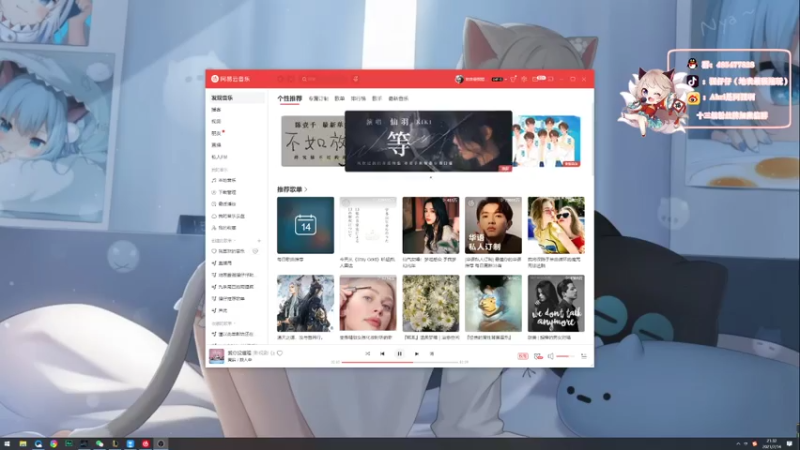
Task: Seek on the song progress bar
Action: tap(400, 362)
